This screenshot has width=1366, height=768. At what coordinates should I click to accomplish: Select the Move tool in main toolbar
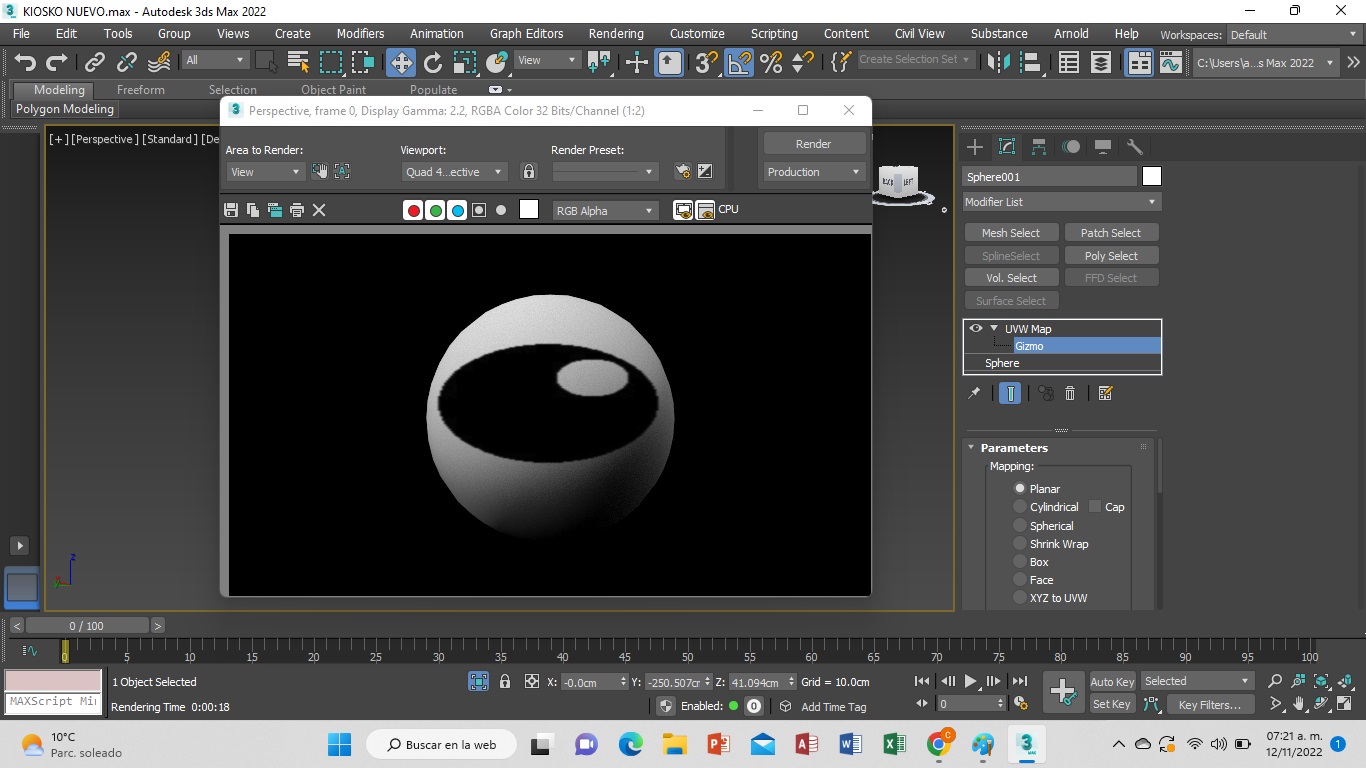[401, 62]
